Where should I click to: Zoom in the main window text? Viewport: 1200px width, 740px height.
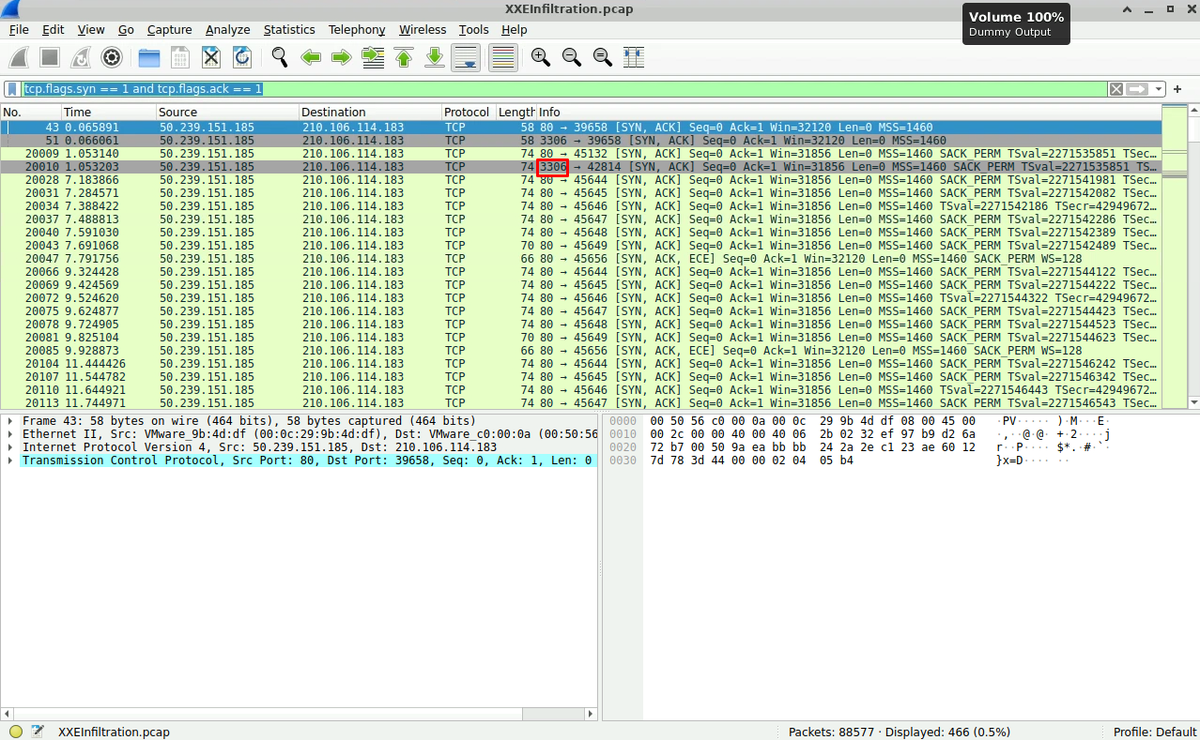click(541, 58)
